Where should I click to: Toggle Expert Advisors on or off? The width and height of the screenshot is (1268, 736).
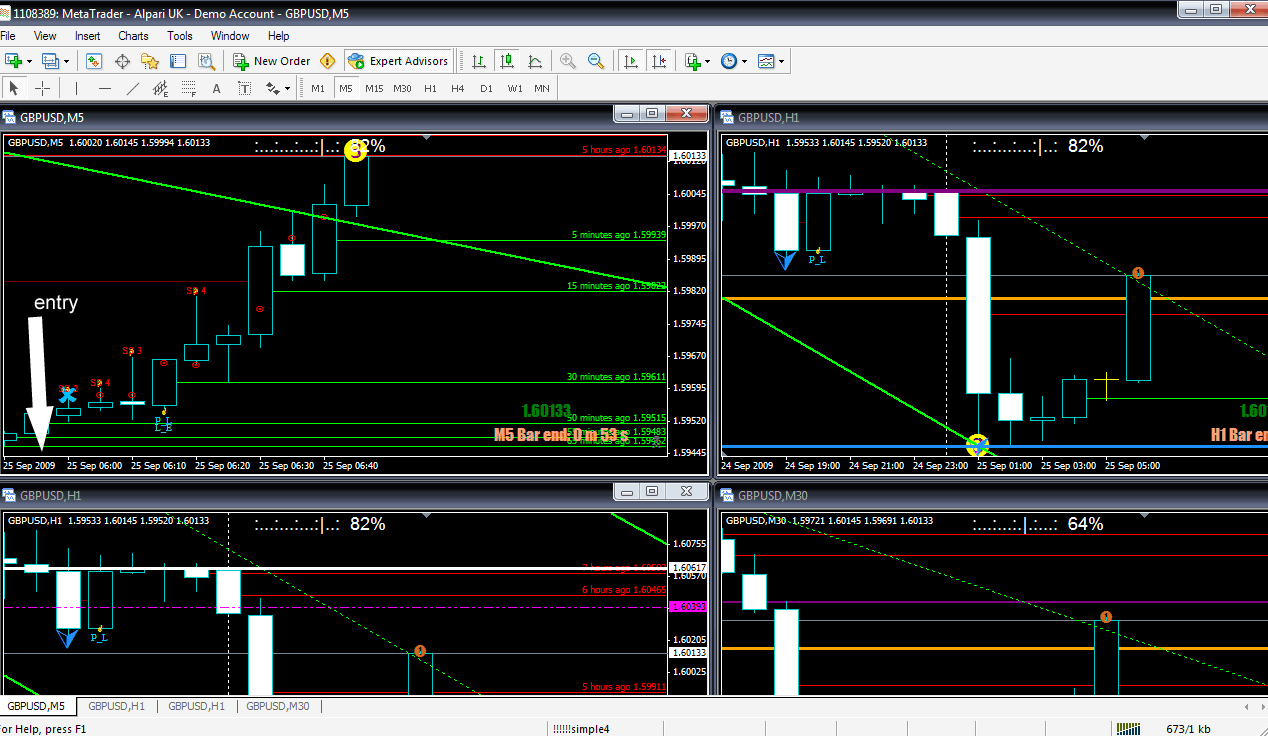point(398,61)
